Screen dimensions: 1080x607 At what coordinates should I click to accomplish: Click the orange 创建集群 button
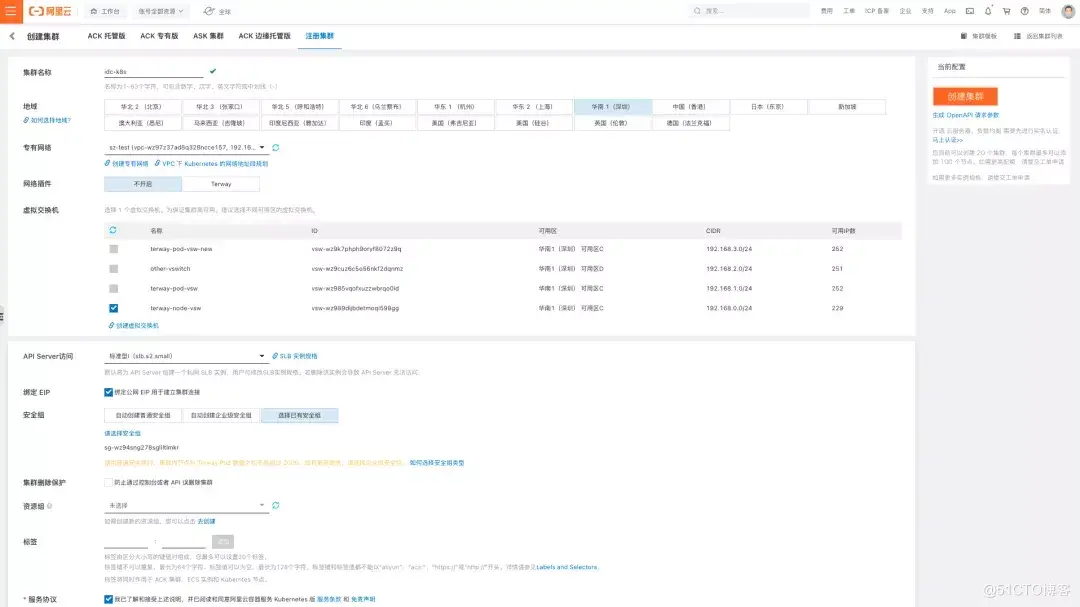[965, 96]
